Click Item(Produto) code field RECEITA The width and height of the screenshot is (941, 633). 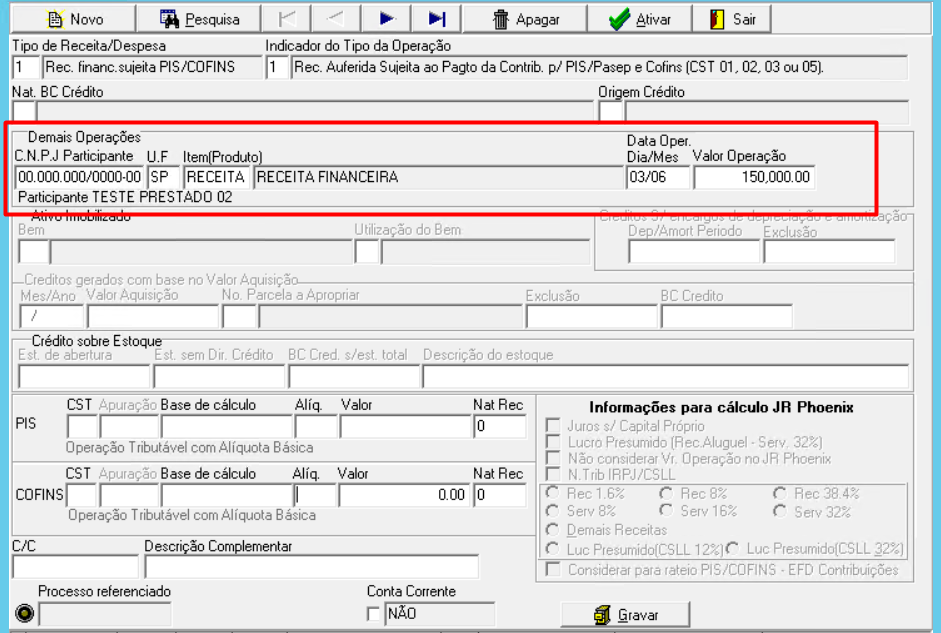(x=216, y=177)
